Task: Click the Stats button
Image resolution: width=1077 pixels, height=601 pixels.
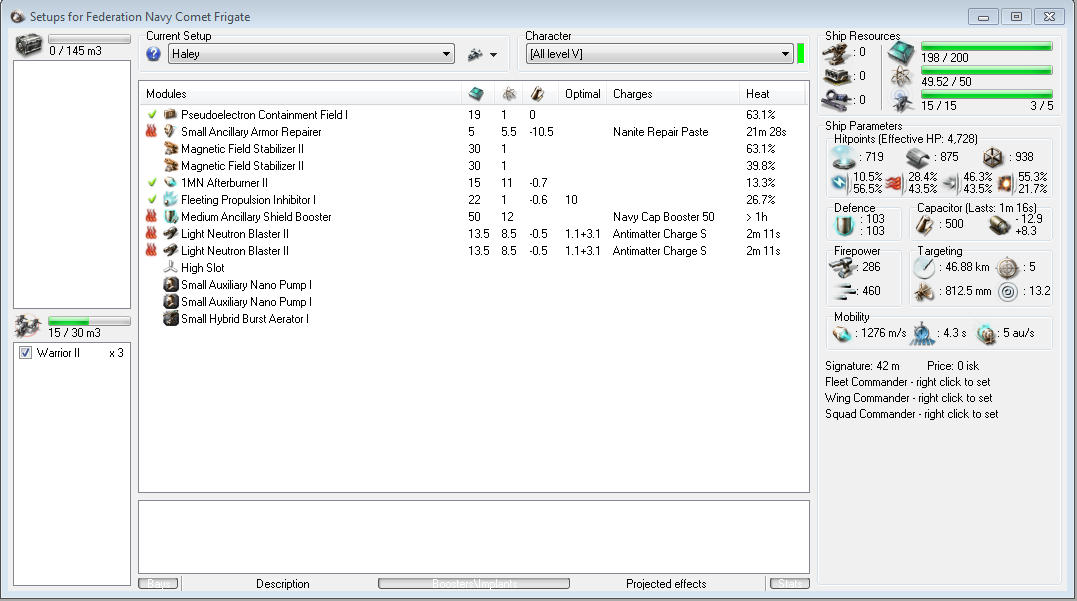Action: [x=790, y=584]
